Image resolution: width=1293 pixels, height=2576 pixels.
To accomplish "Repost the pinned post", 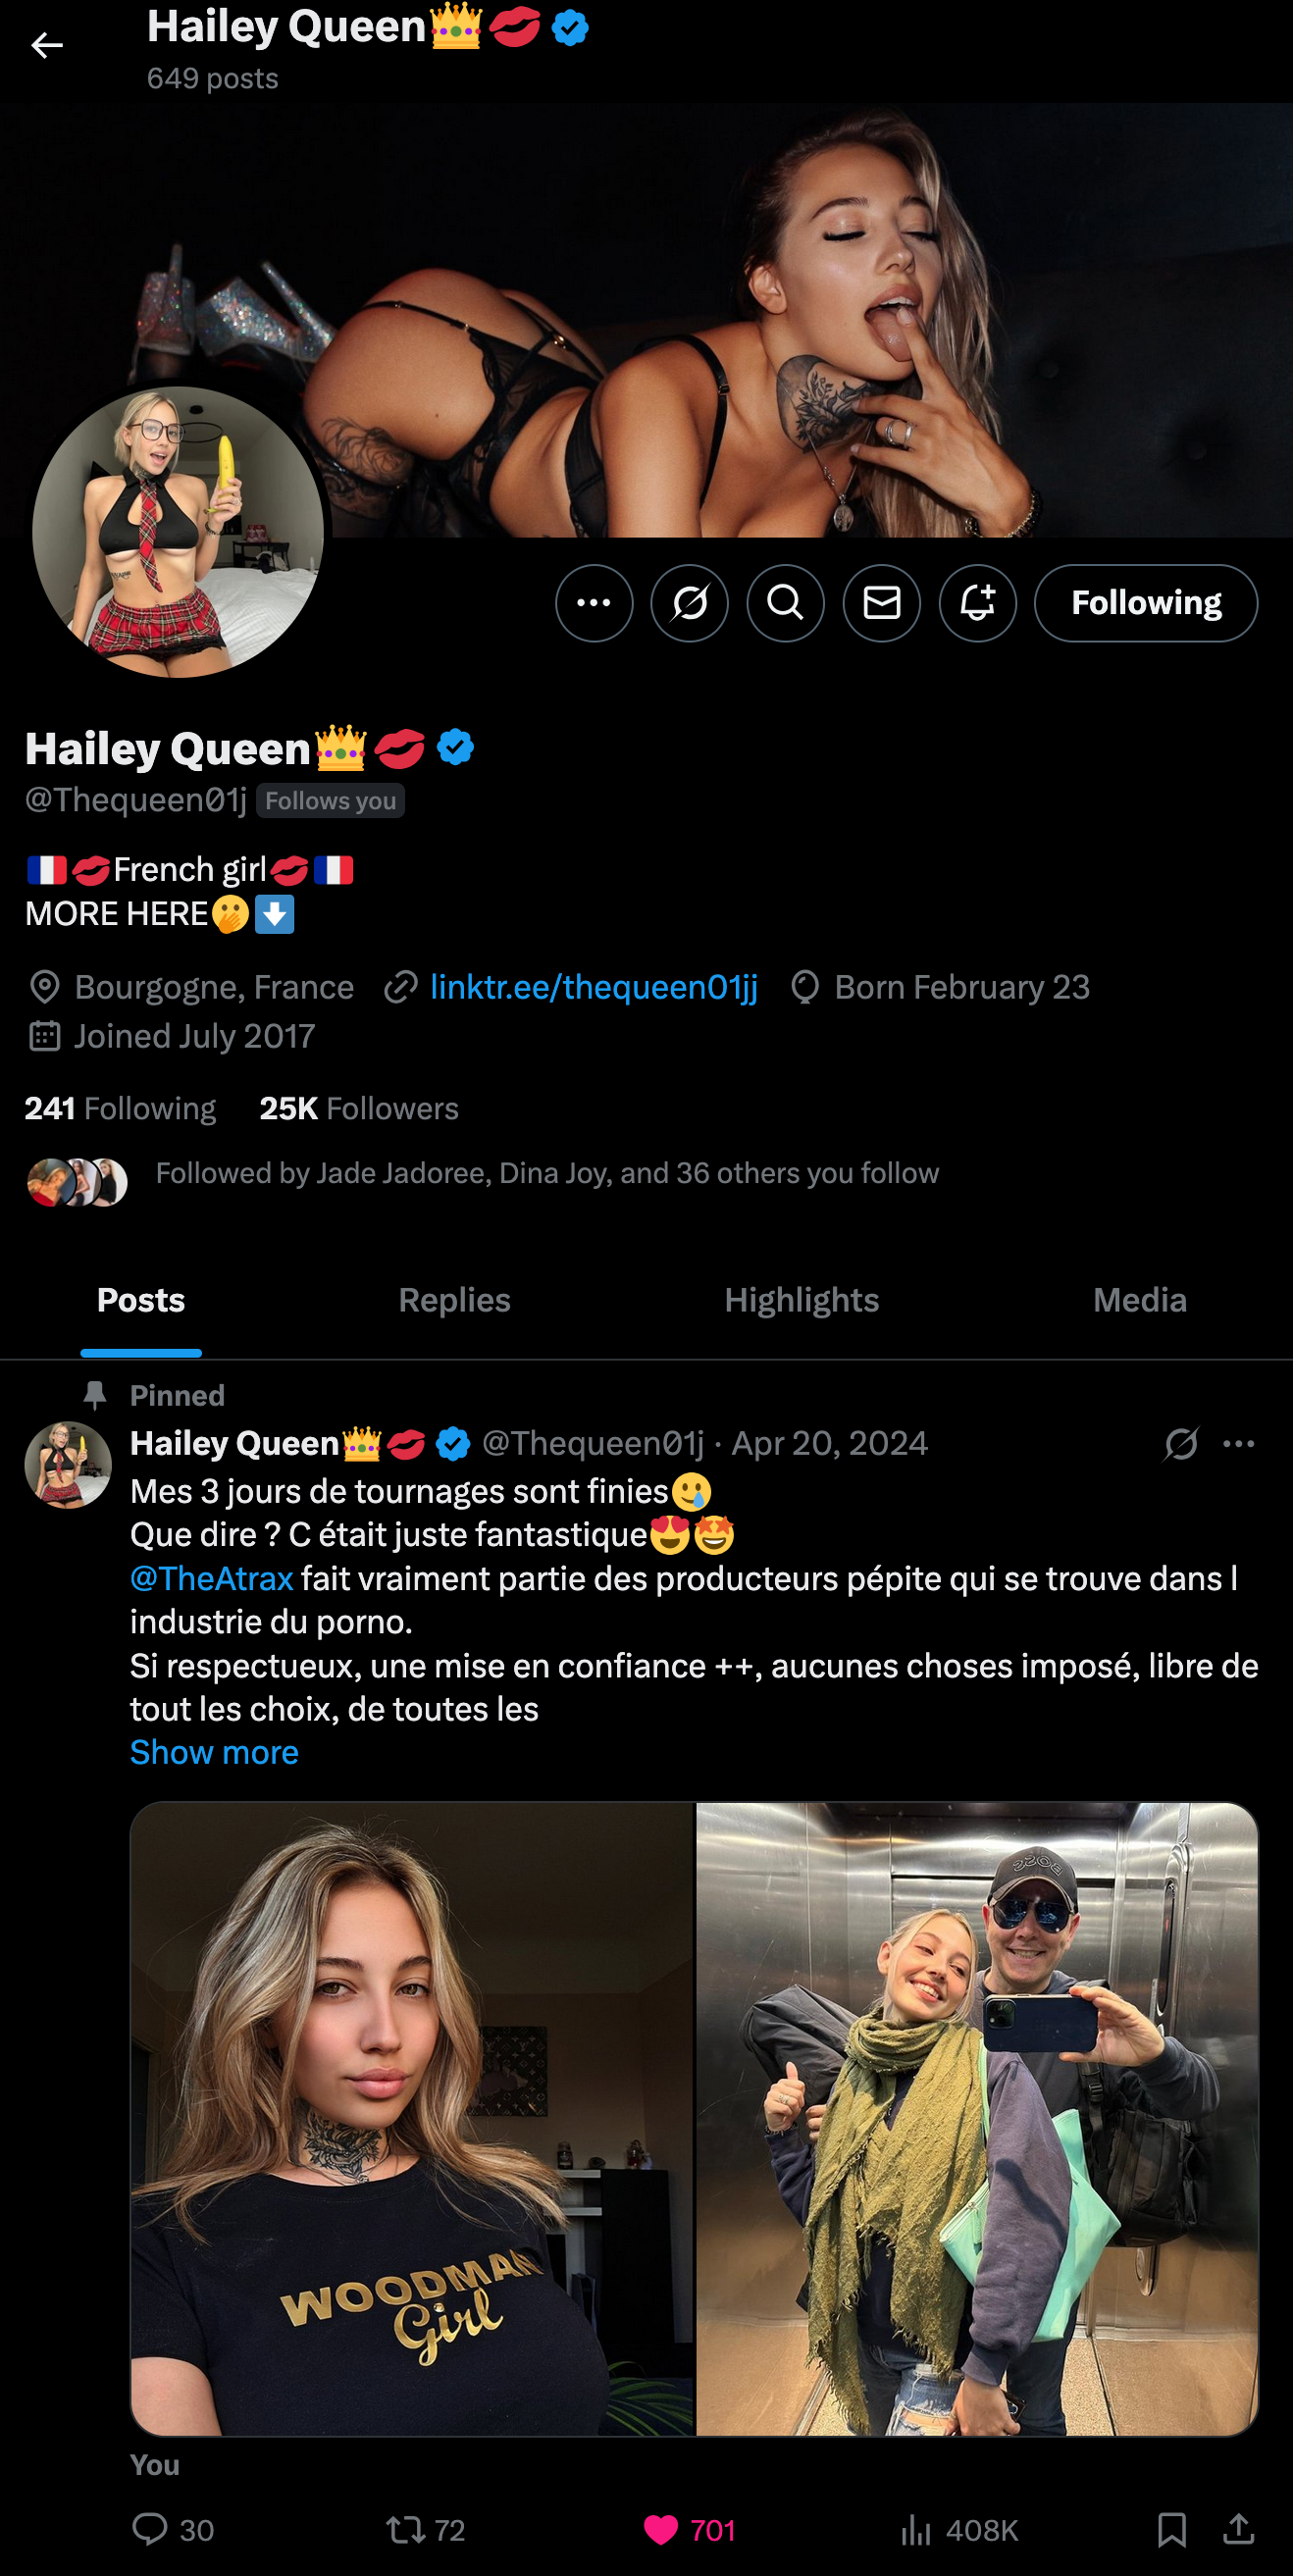I will 406,2530.
